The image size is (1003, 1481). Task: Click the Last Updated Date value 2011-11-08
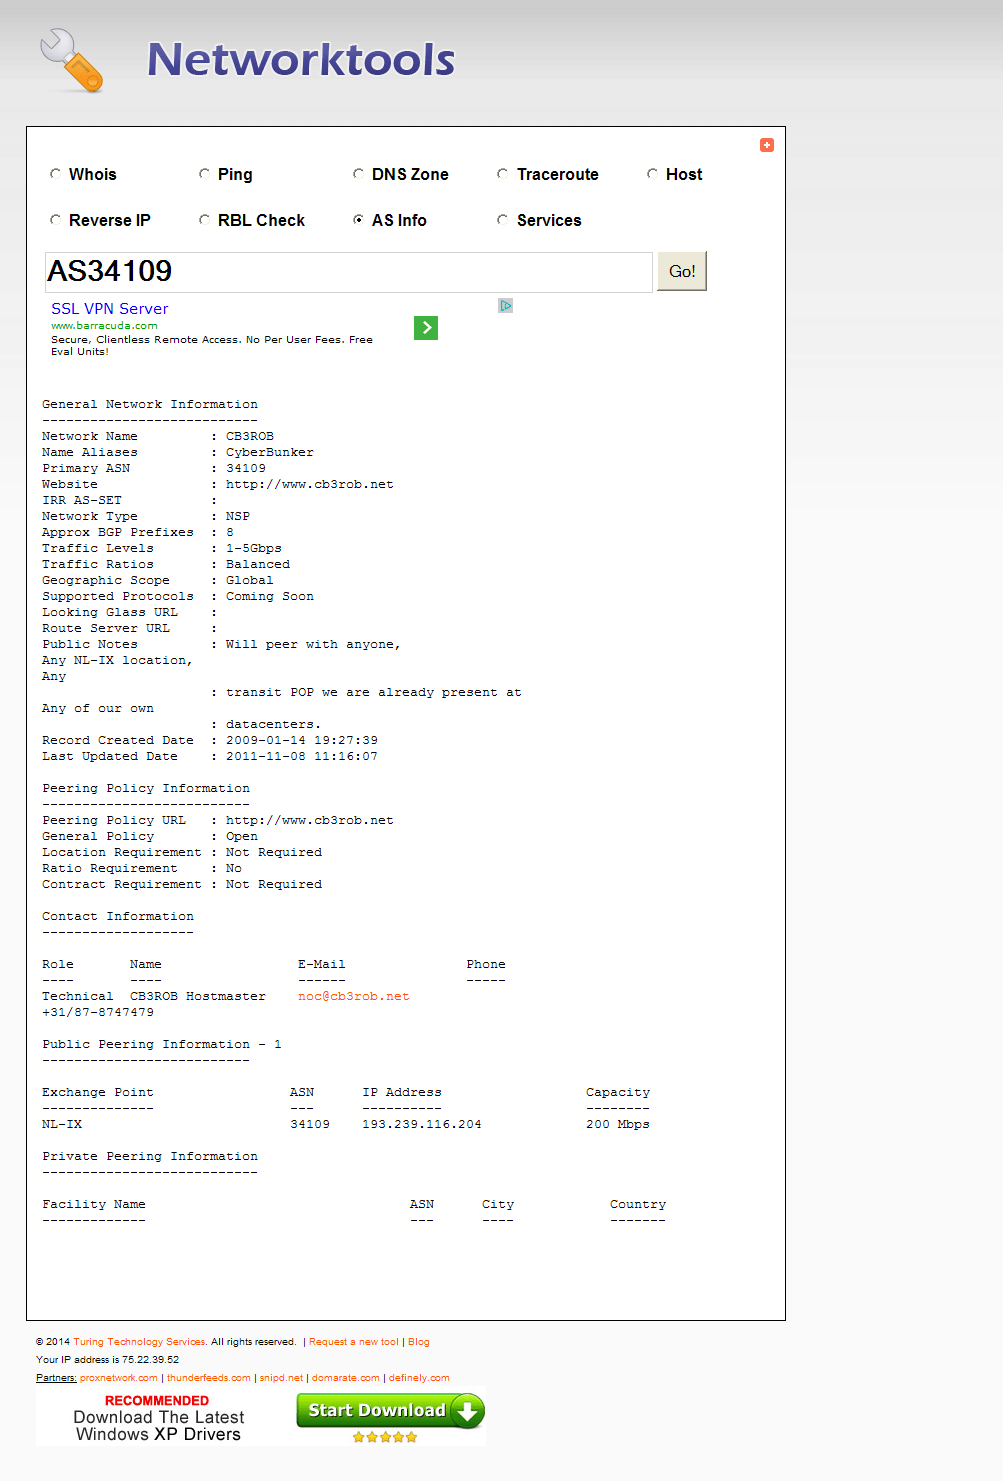[302, 756]
